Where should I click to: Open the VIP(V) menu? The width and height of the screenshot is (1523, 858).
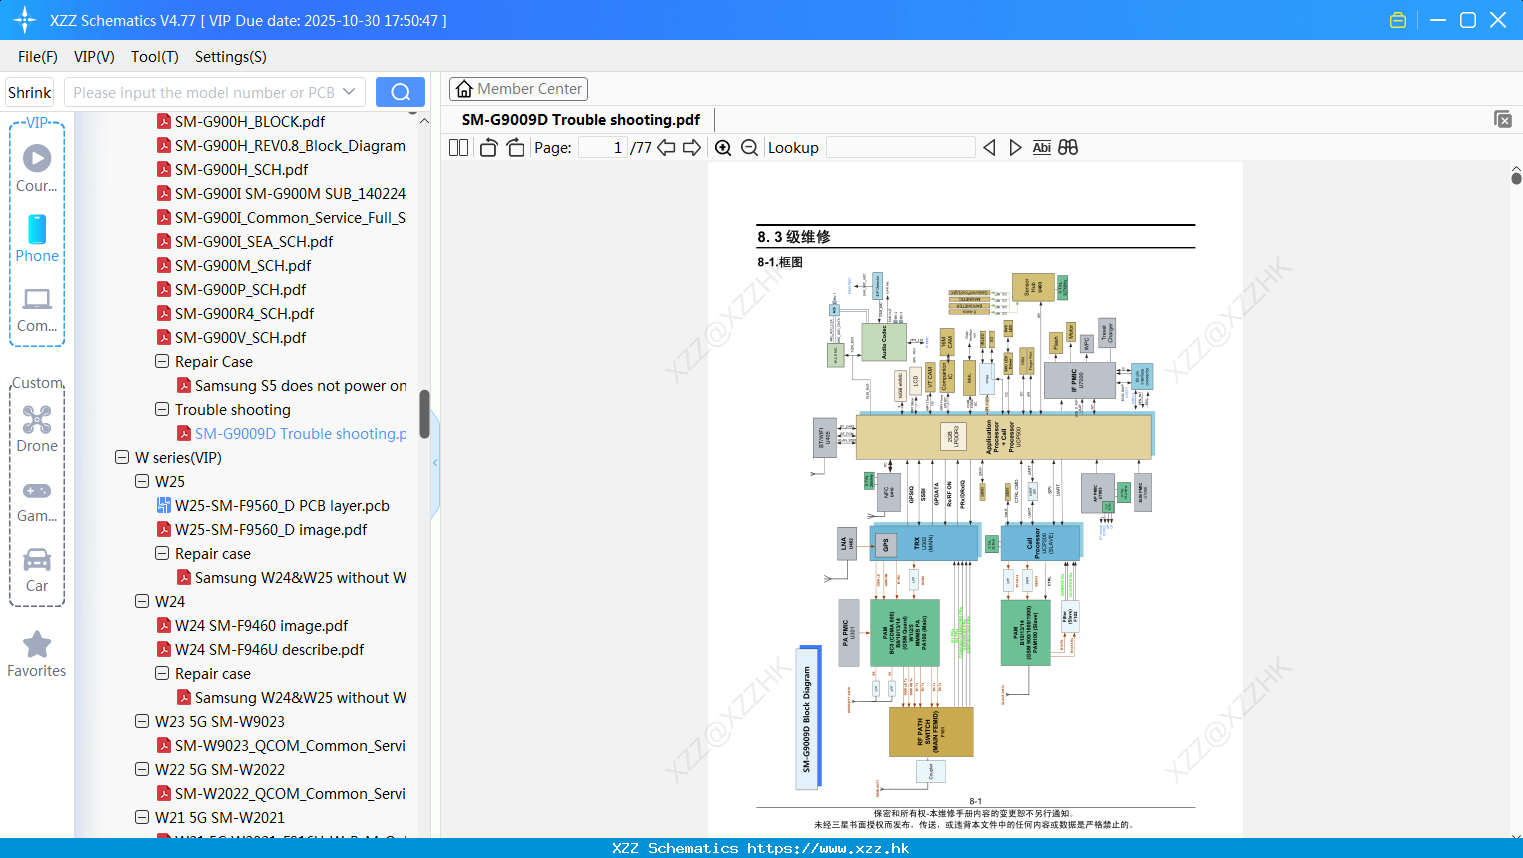coord(94,57)
